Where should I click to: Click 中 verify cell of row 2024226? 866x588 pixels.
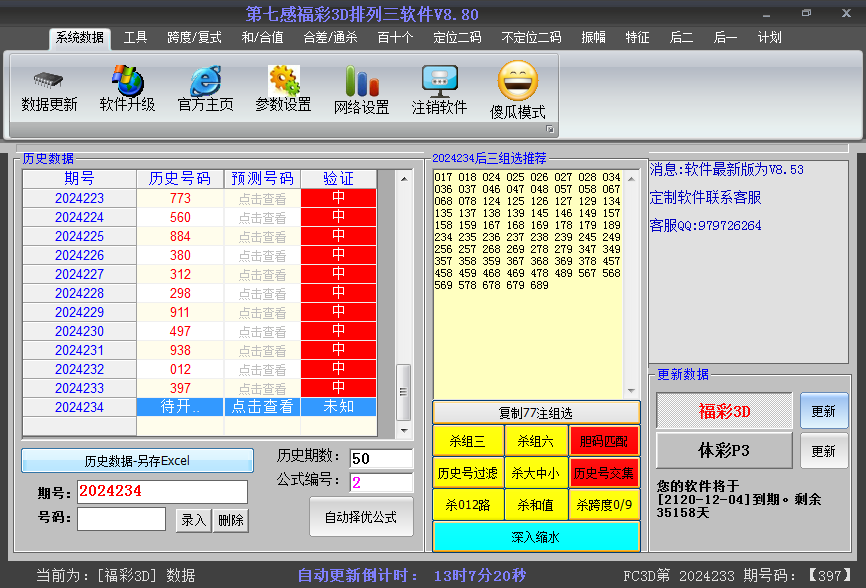click(339, 255)
